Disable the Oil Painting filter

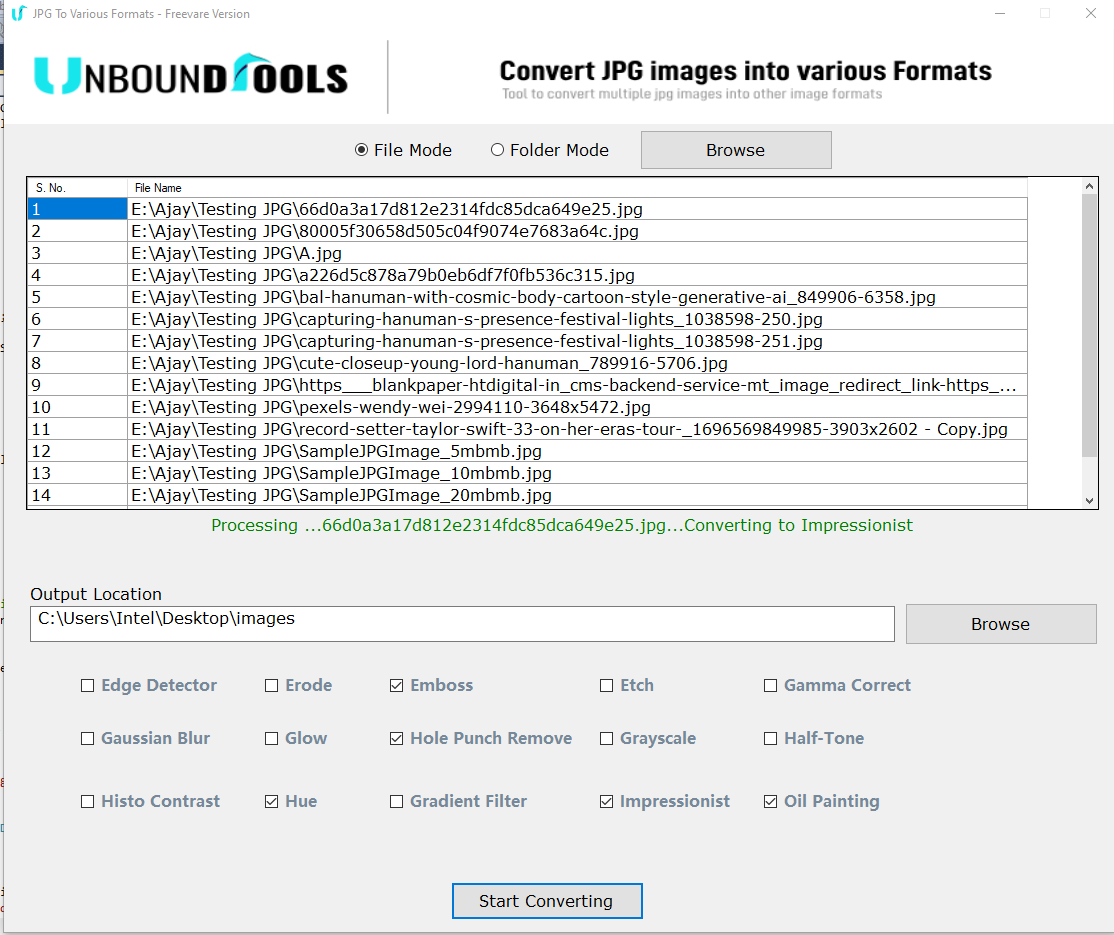click(x=770, y=800)
